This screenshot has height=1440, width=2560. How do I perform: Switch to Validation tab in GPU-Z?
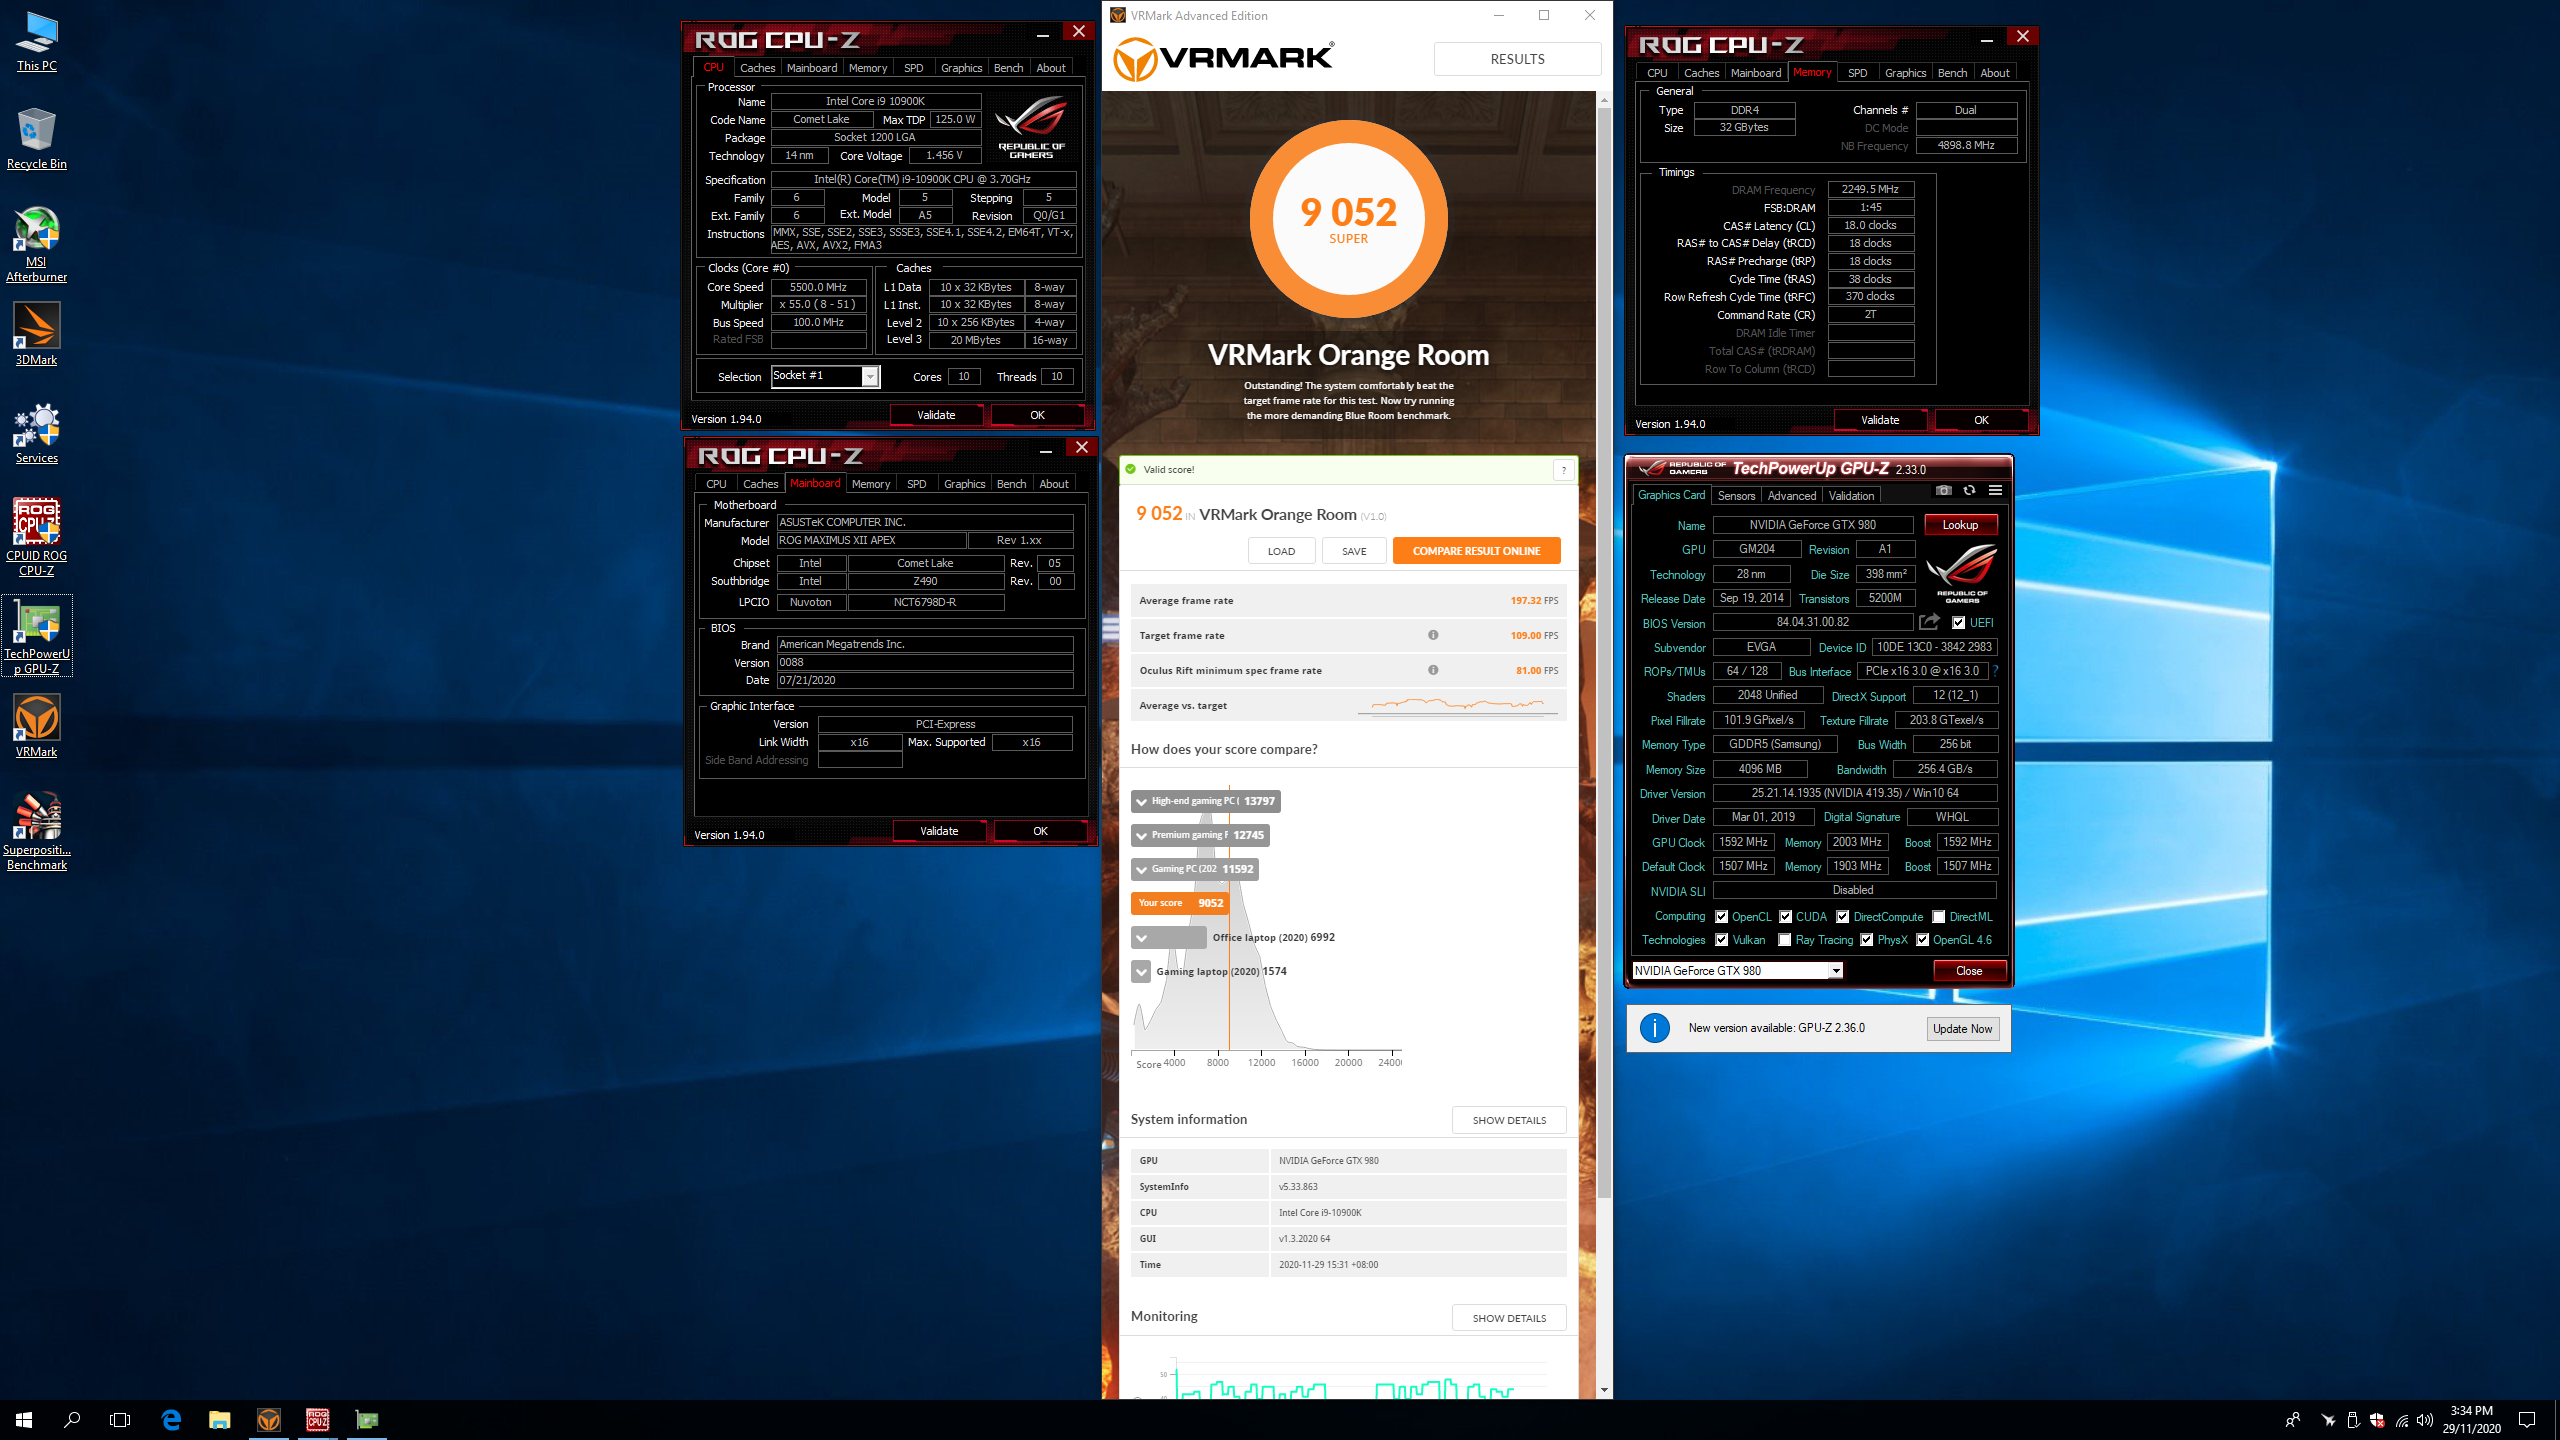point(1851,496)
